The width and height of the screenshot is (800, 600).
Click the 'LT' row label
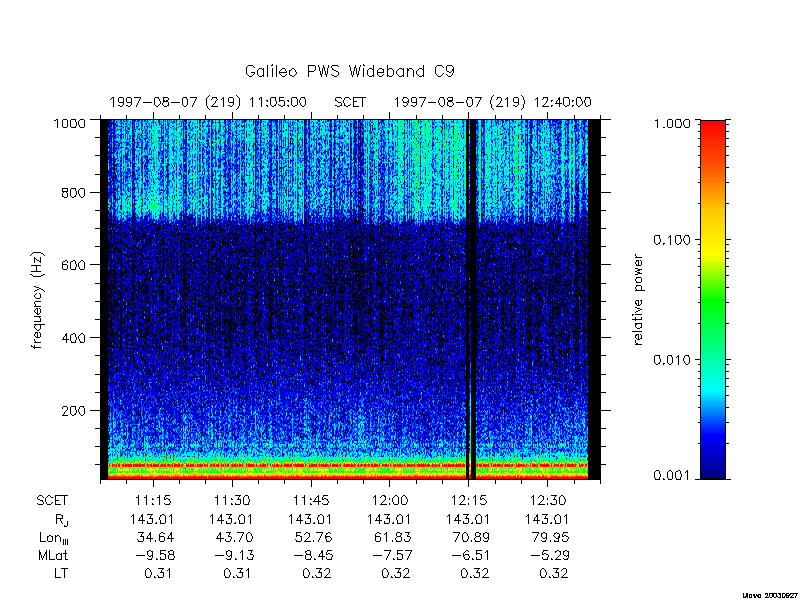61,573
